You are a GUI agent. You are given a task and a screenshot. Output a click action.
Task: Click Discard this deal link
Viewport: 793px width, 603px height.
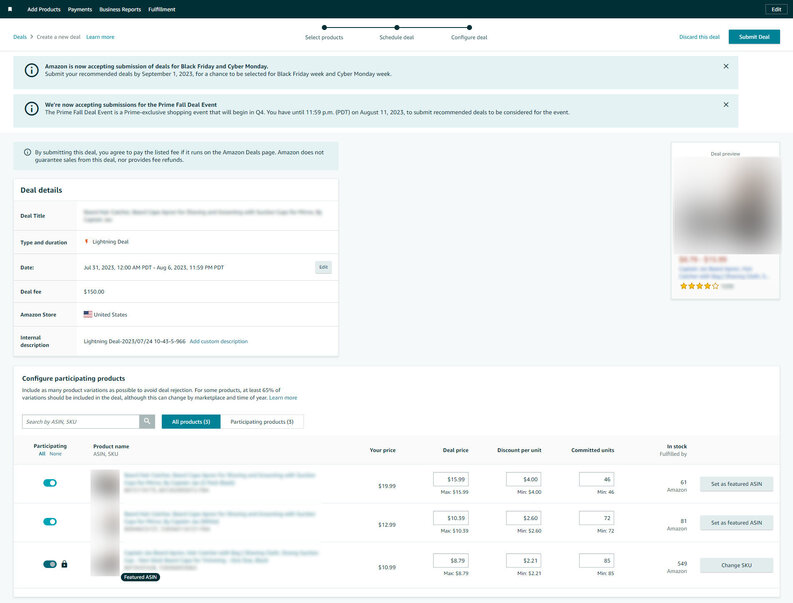(699, 37)
